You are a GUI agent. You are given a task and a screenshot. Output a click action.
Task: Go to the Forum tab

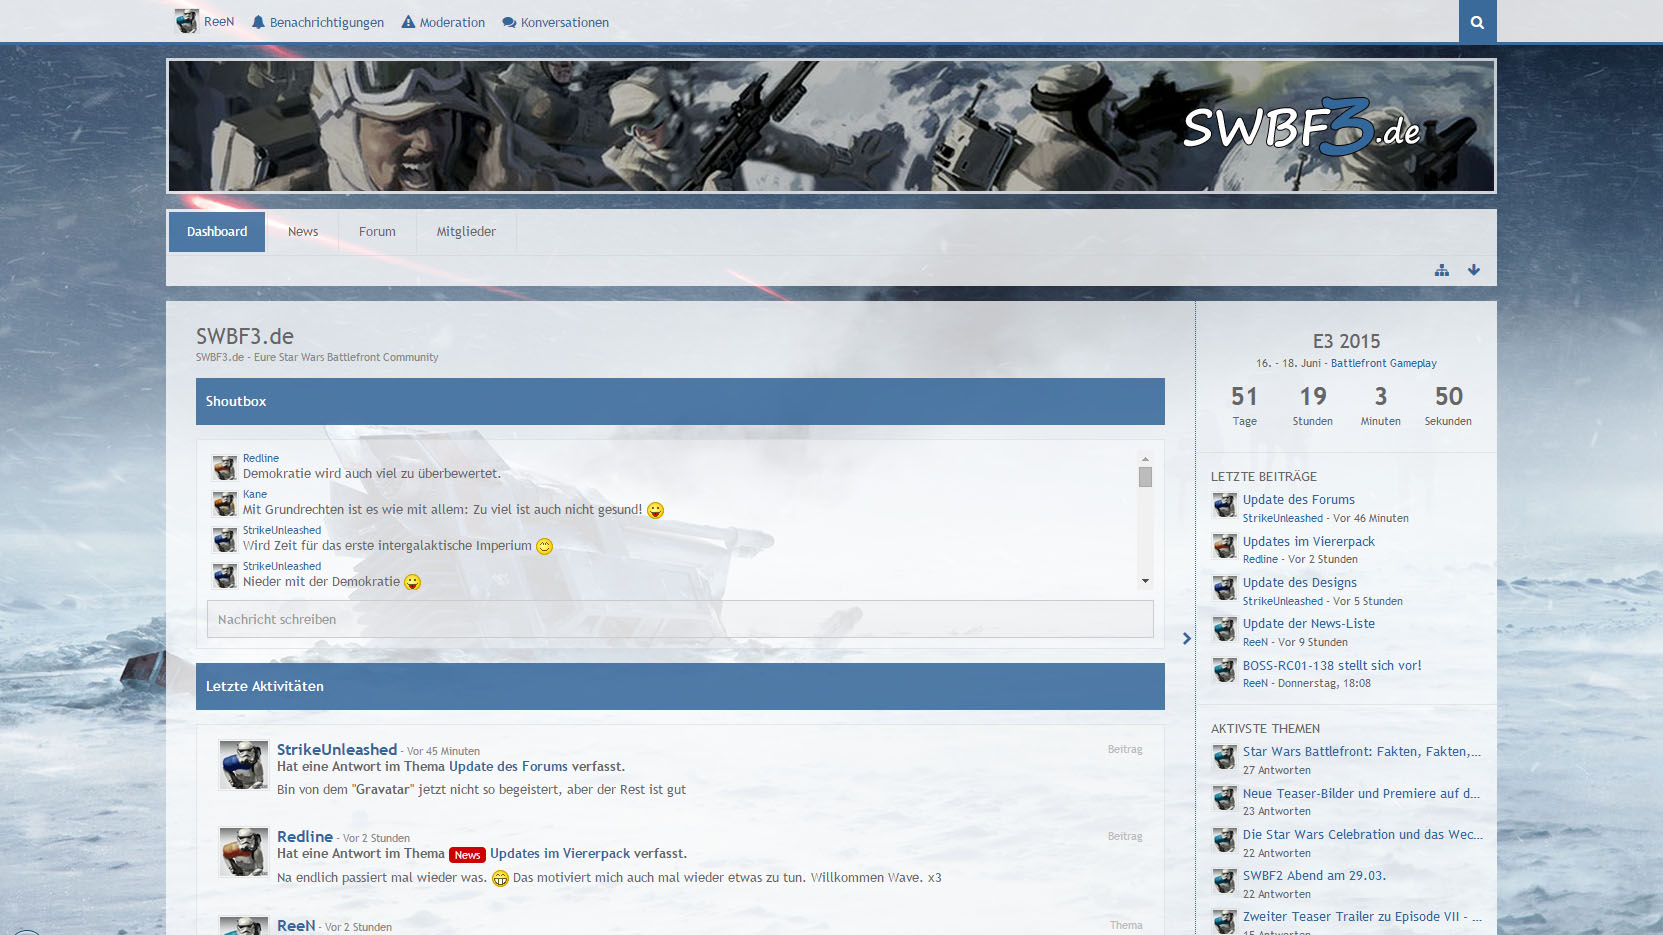click(377, 231)
